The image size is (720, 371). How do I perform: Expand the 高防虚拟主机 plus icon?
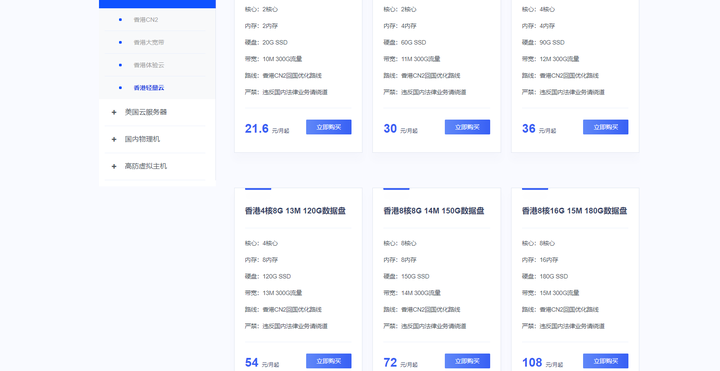(114, 166)
